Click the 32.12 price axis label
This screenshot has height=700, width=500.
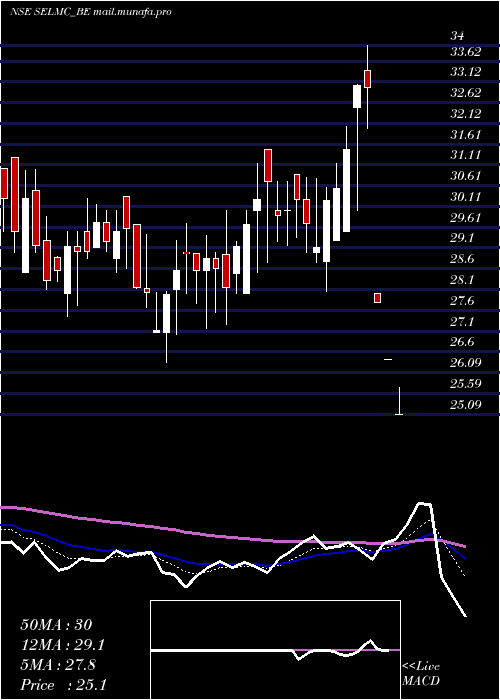pos(466,114)
